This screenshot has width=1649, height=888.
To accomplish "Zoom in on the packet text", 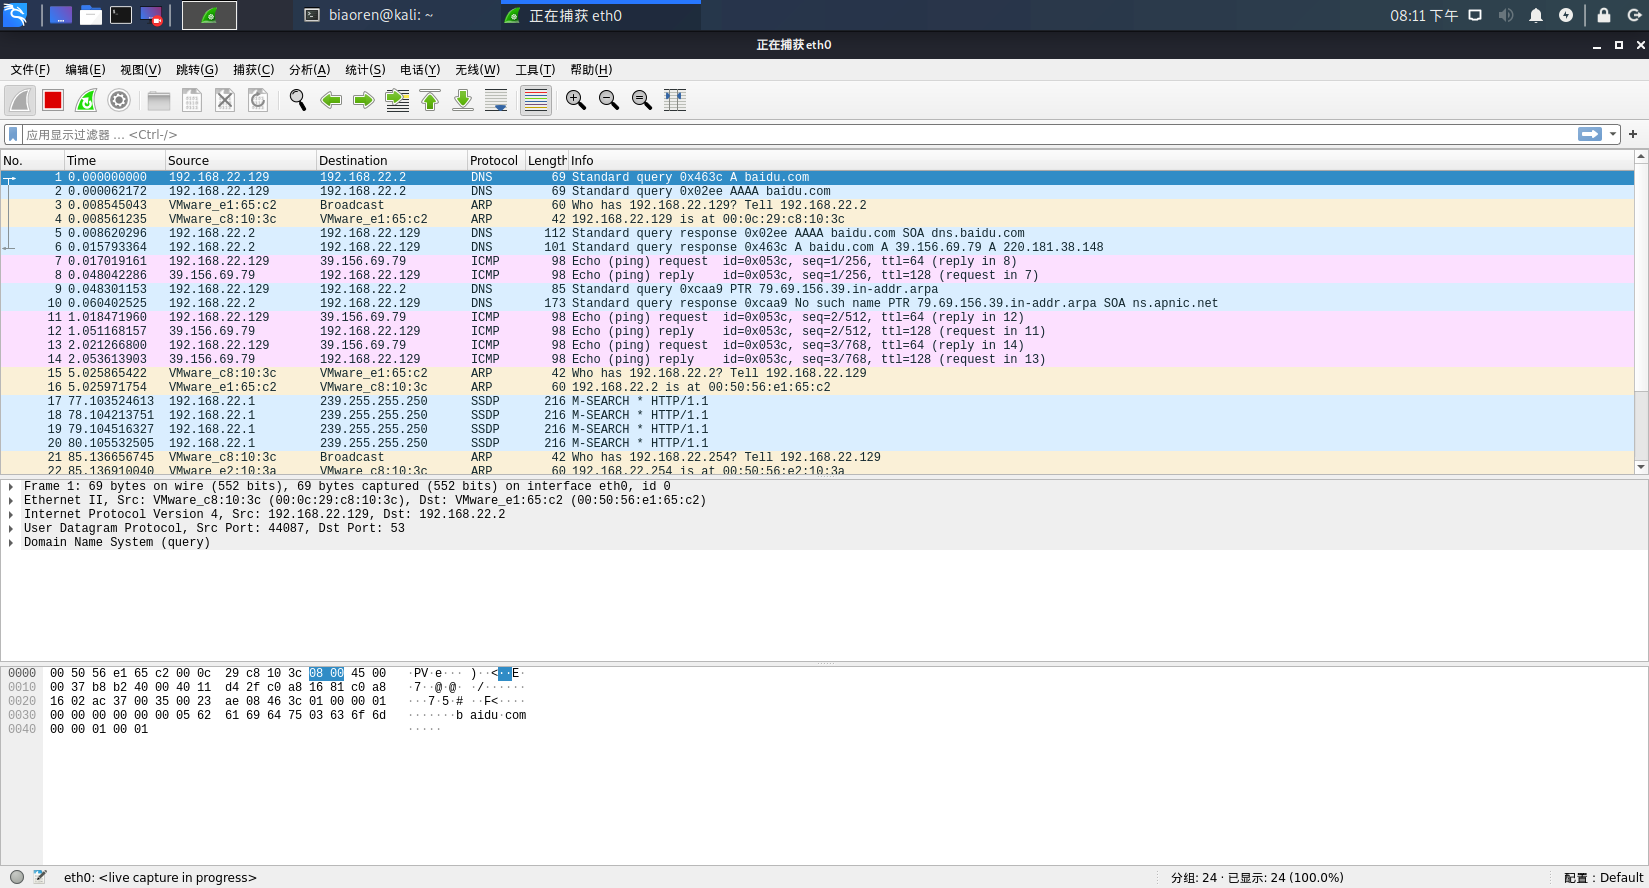I will point(576,100).
